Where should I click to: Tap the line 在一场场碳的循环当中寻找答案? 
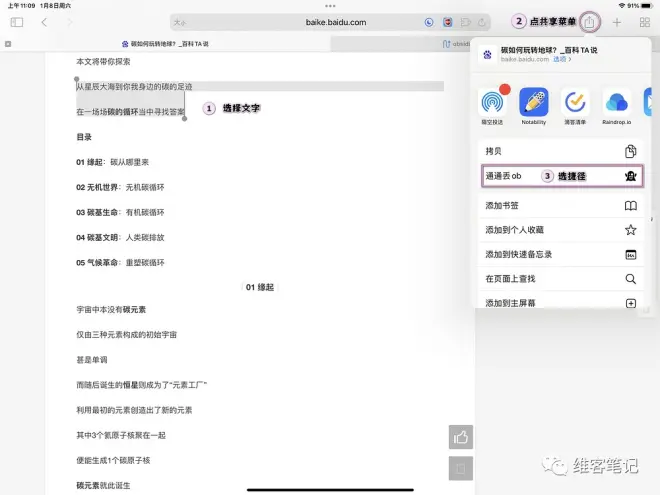coord(130,112)
